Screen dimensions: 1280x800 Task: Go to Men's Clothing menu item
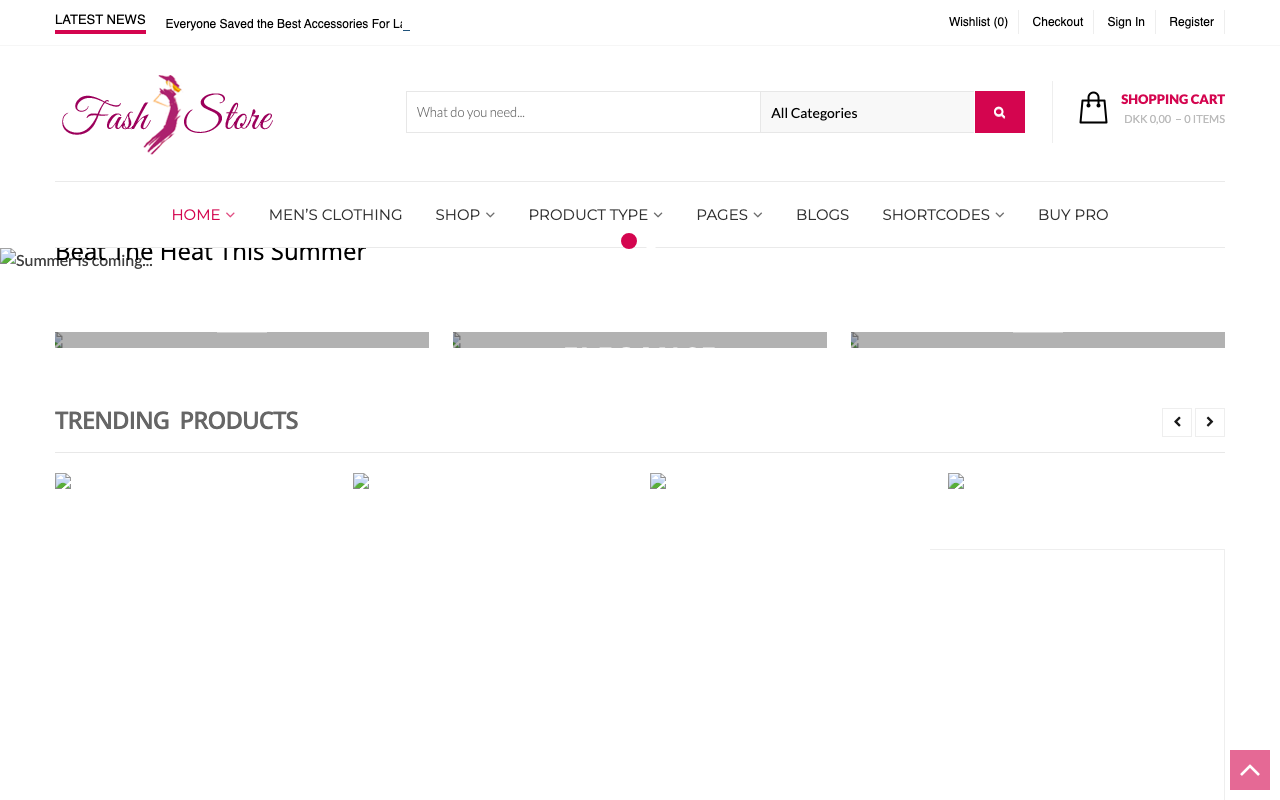(335, 215)
